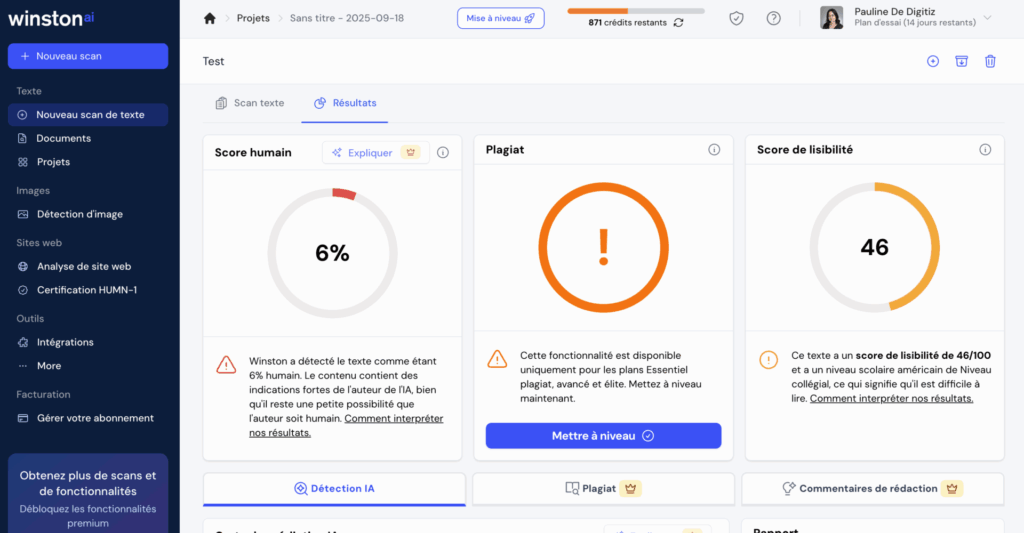This screenshot has height=533, width=1024.
Task: Start a Nouveau scan
Action: 88,56
